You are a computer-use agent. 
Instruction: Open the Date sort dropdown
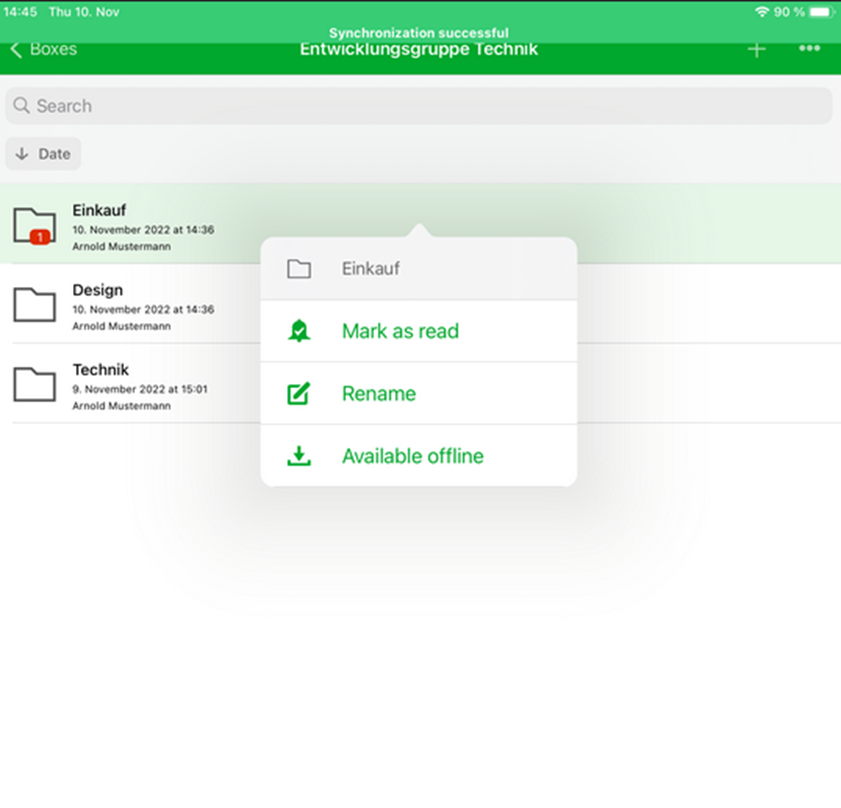pos(44,154)
